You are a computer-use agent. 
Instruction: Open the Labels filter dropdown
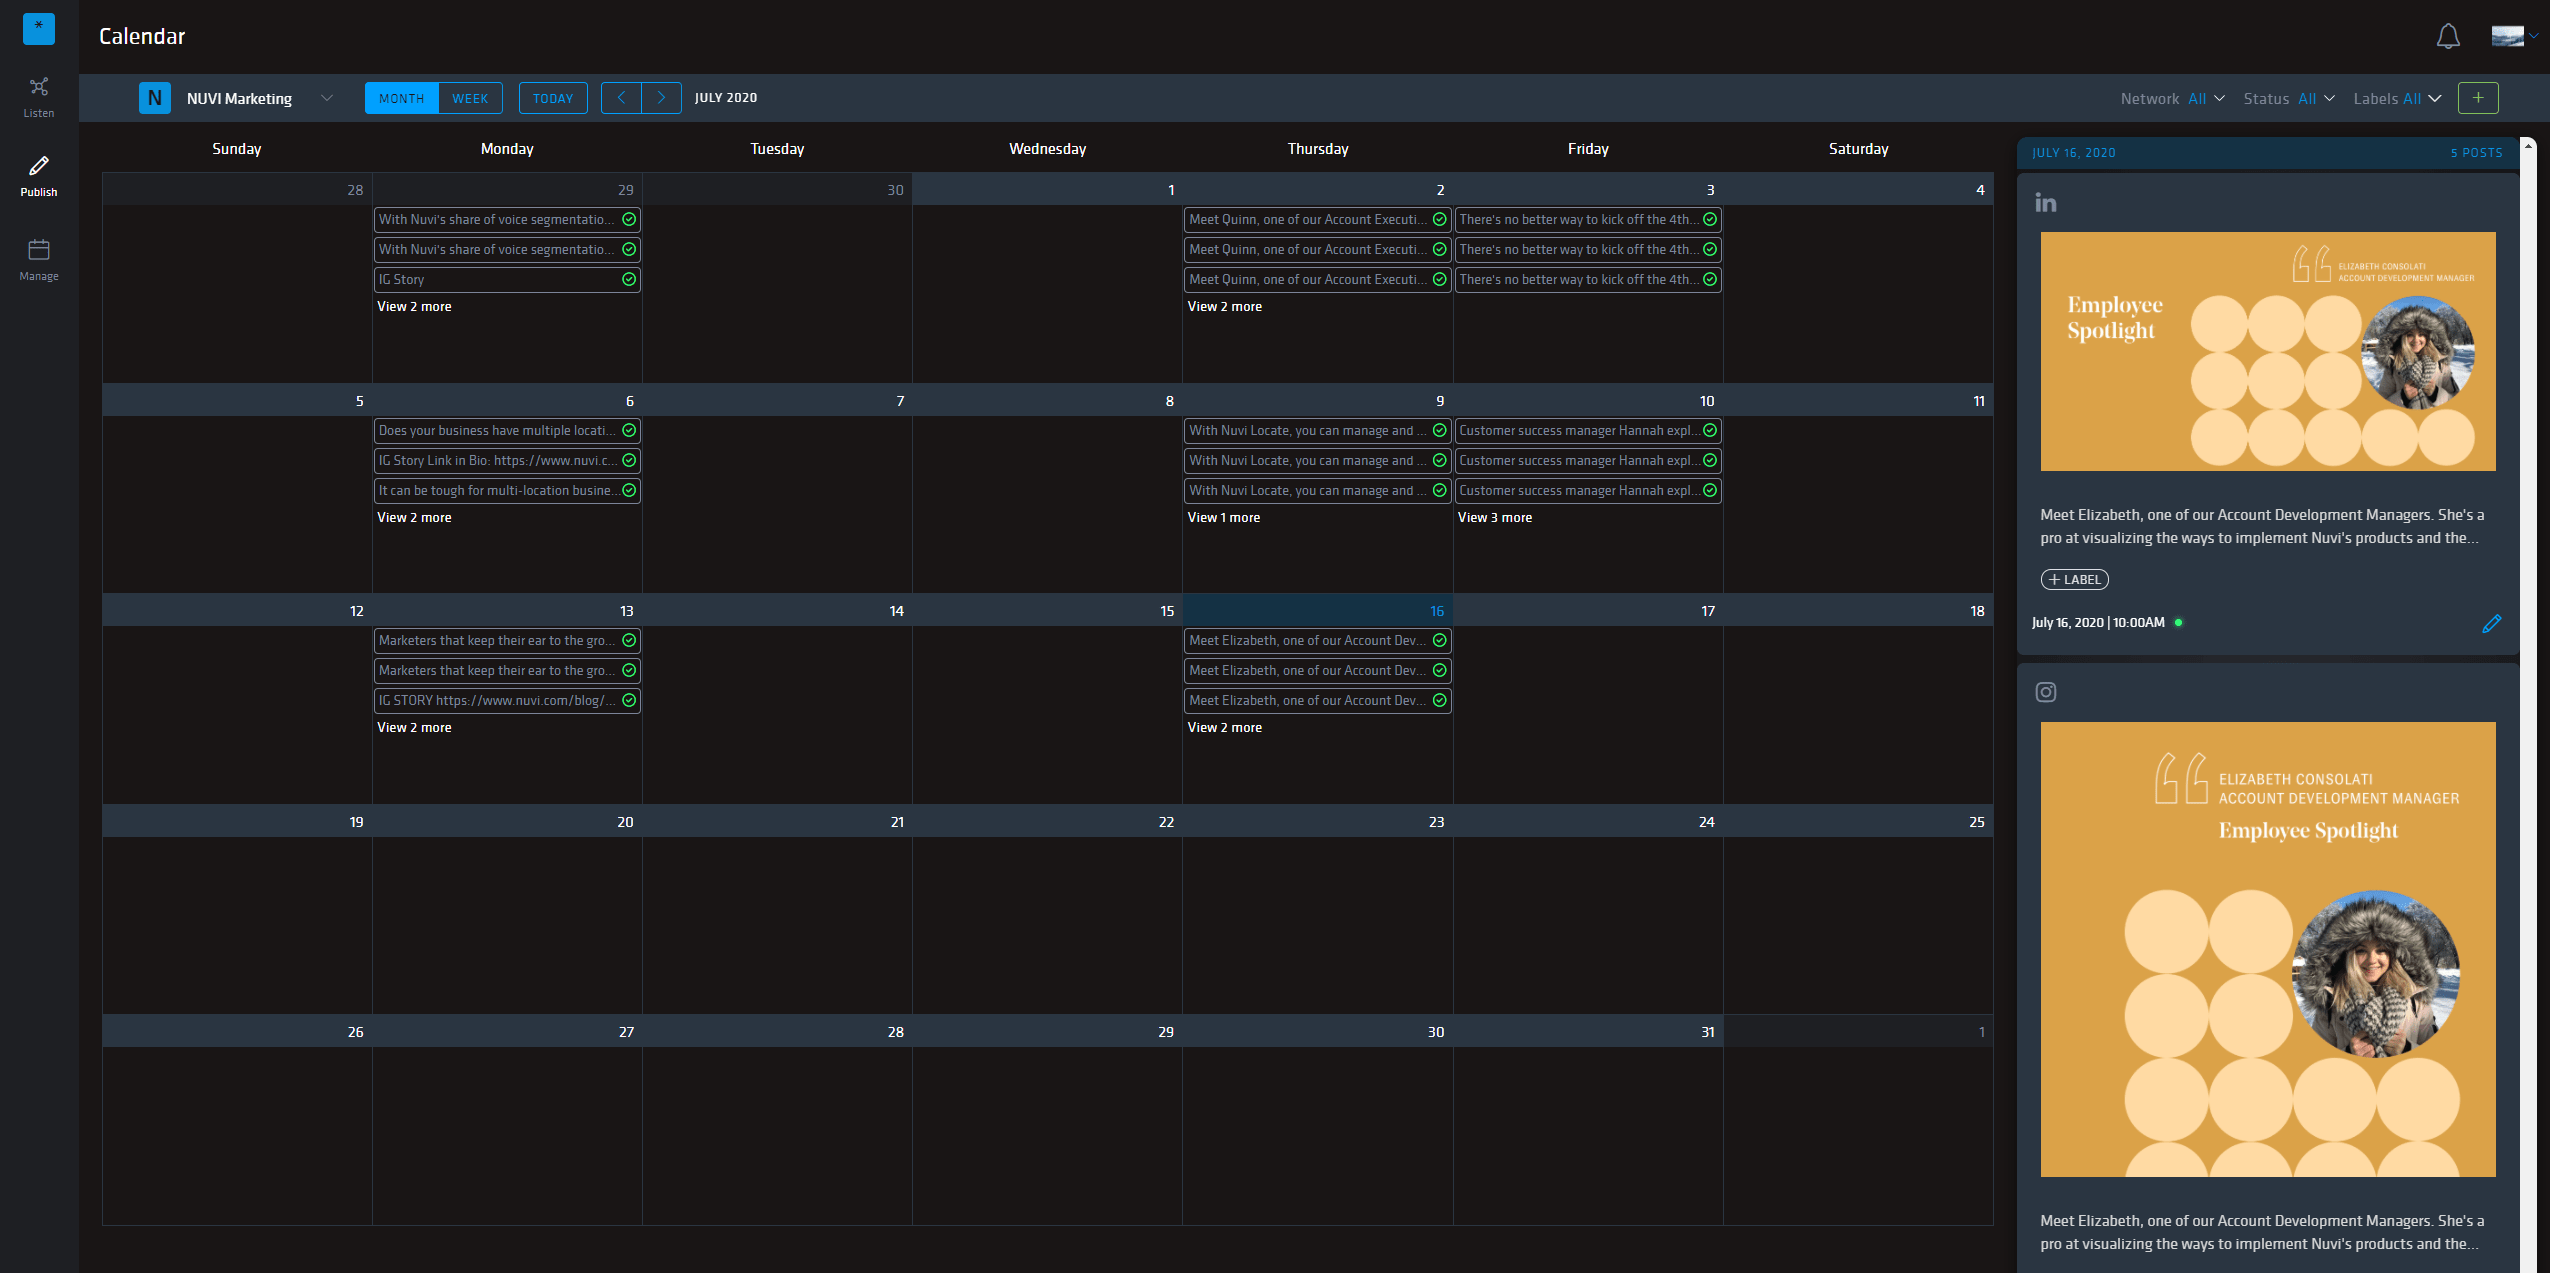pyautogui.click(x=2397, y=99)
